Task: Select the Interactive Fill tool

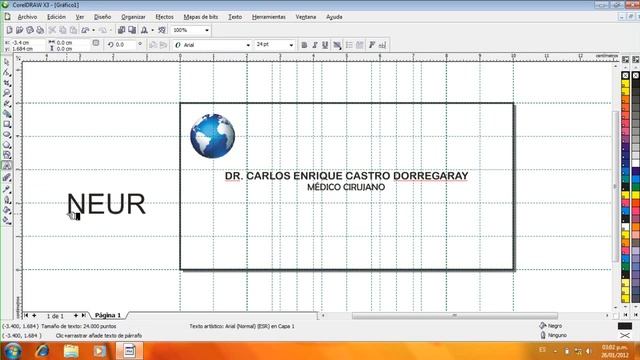Action: point(7,220)
